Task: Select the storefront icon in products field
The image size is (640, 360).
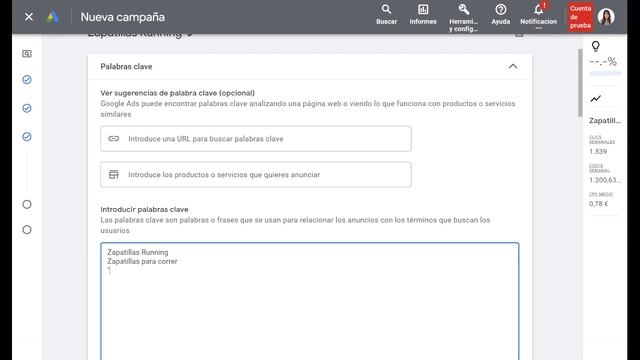Action: 113,175
